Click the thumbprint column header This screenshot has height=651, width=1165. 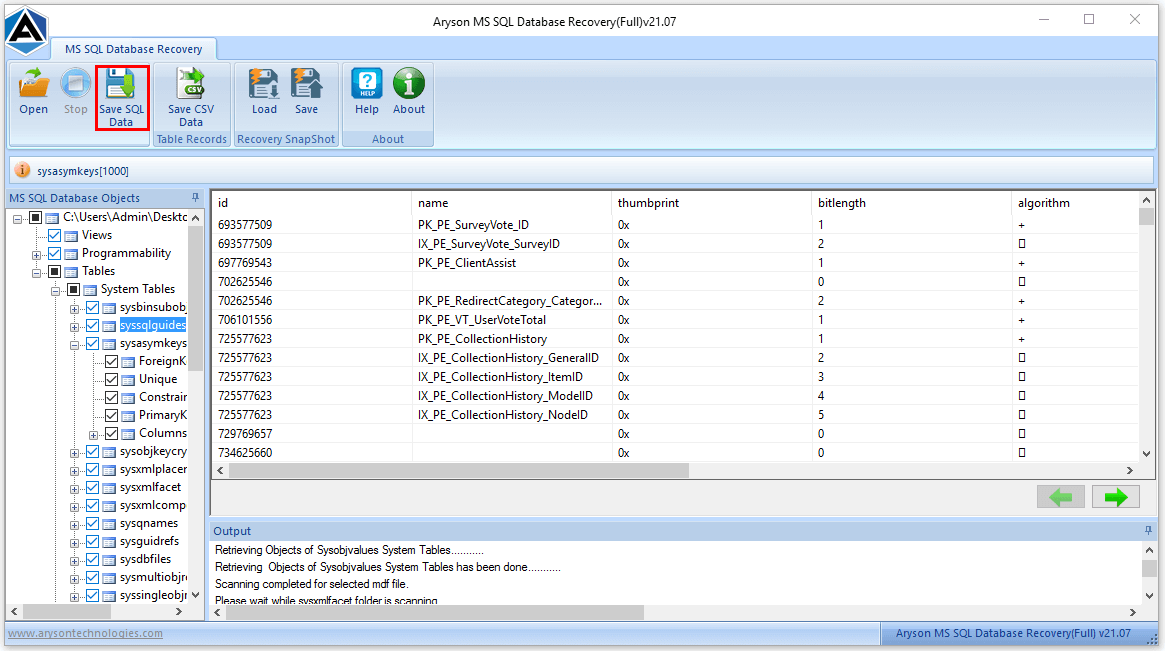(x=711, y=203)
